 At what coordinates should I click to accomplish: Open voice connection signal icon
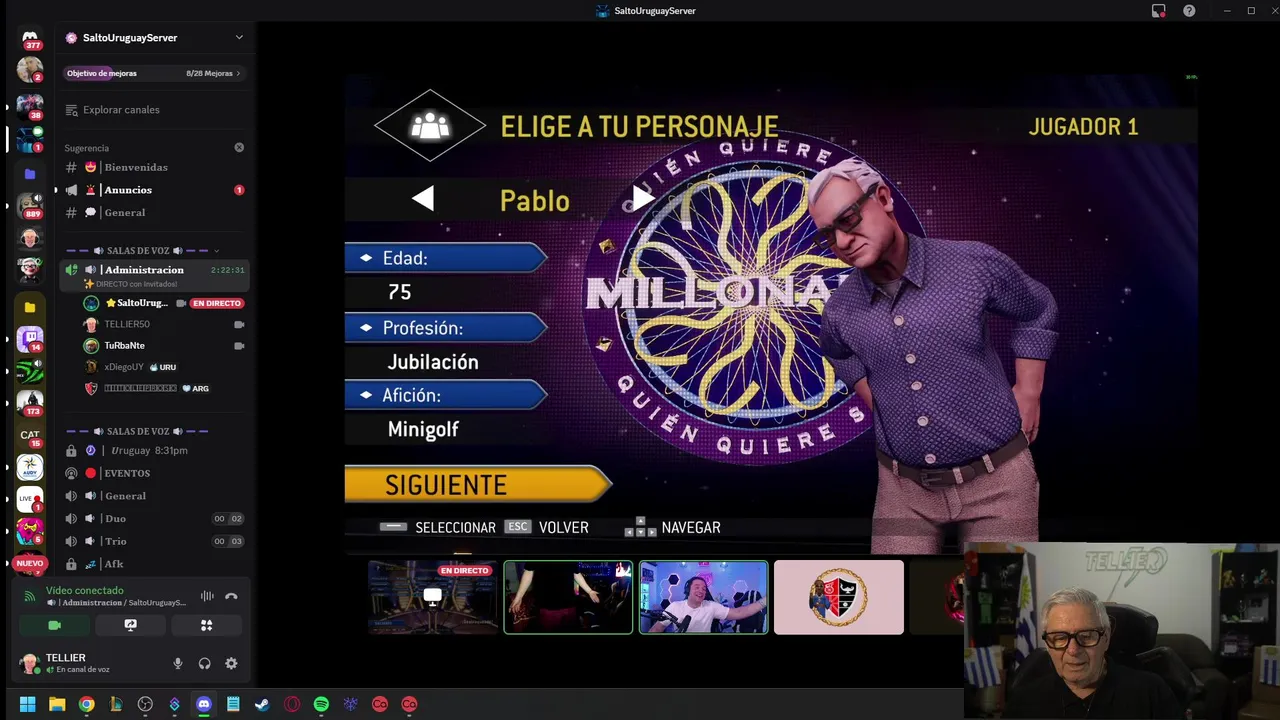click(x=29, y=596)
